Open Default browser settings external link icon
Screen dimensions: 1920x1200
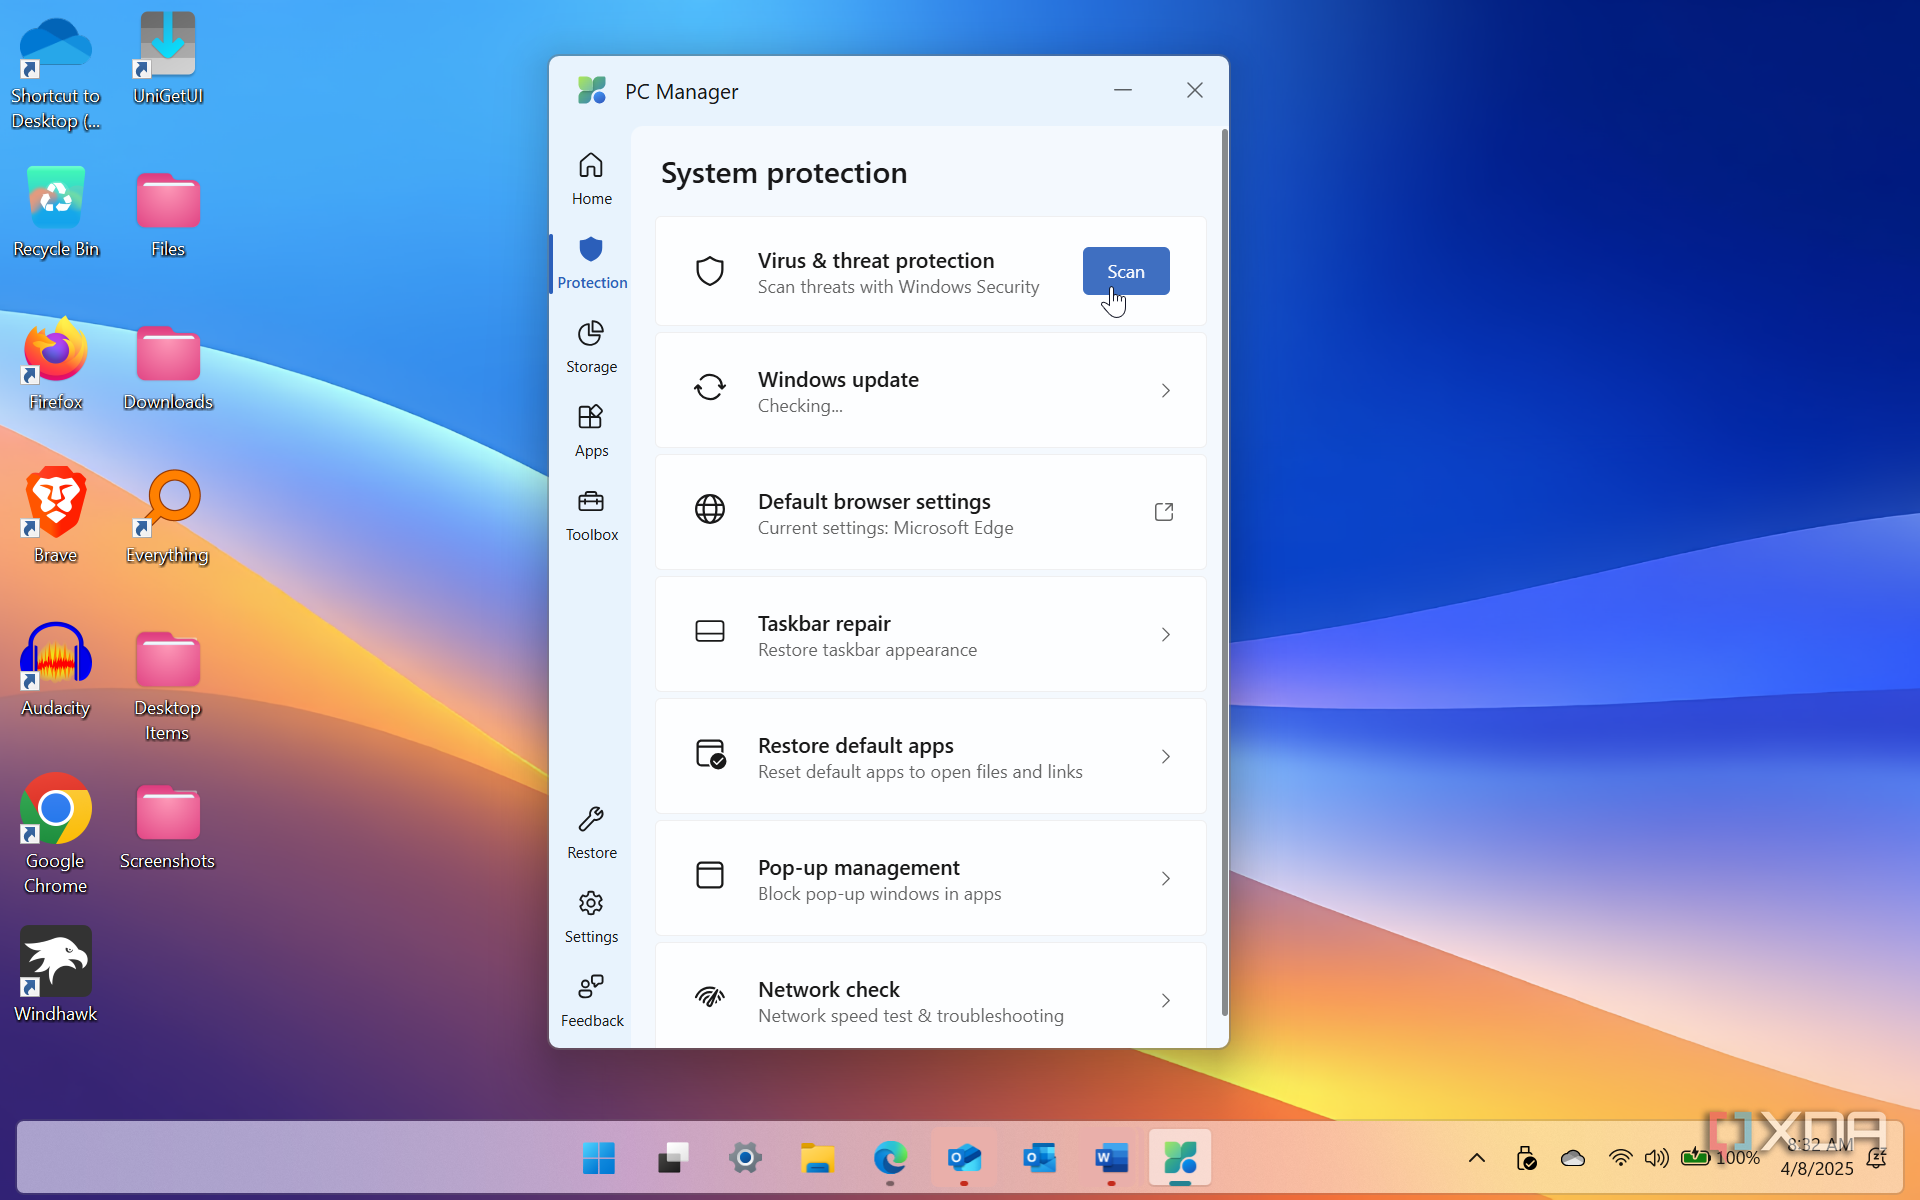[x=1164, y=512]
